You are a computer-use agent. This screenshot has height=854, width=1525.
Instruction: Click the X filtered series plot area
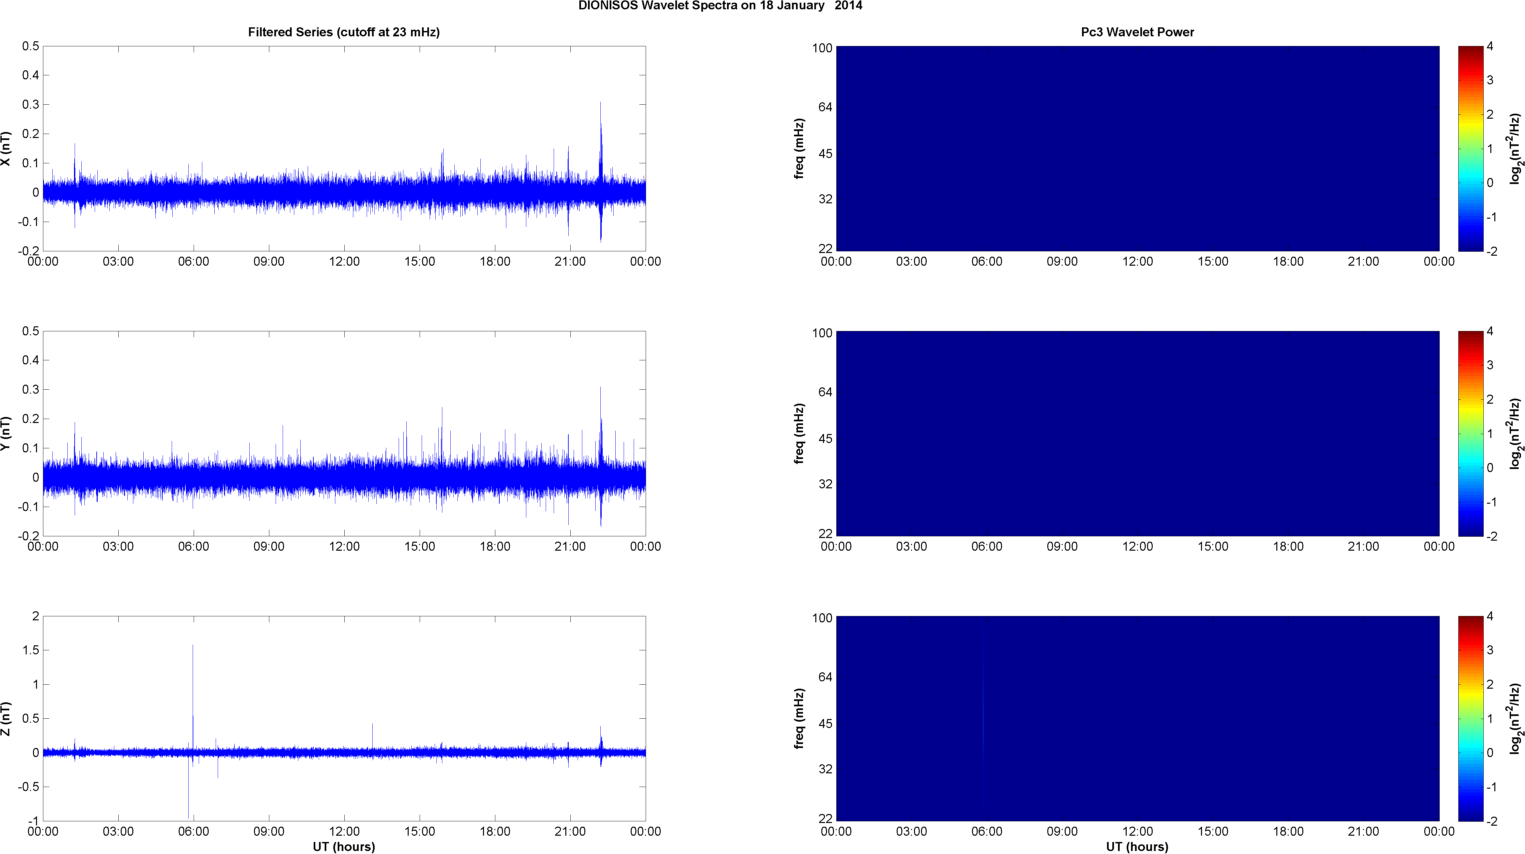(x=344, y=148)
